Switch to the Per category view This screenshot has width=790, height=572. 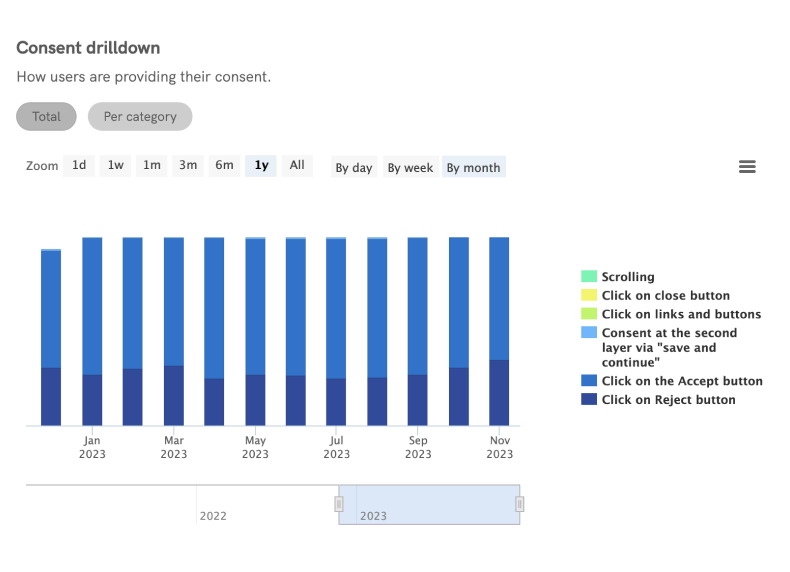click(x=140, y=116)
